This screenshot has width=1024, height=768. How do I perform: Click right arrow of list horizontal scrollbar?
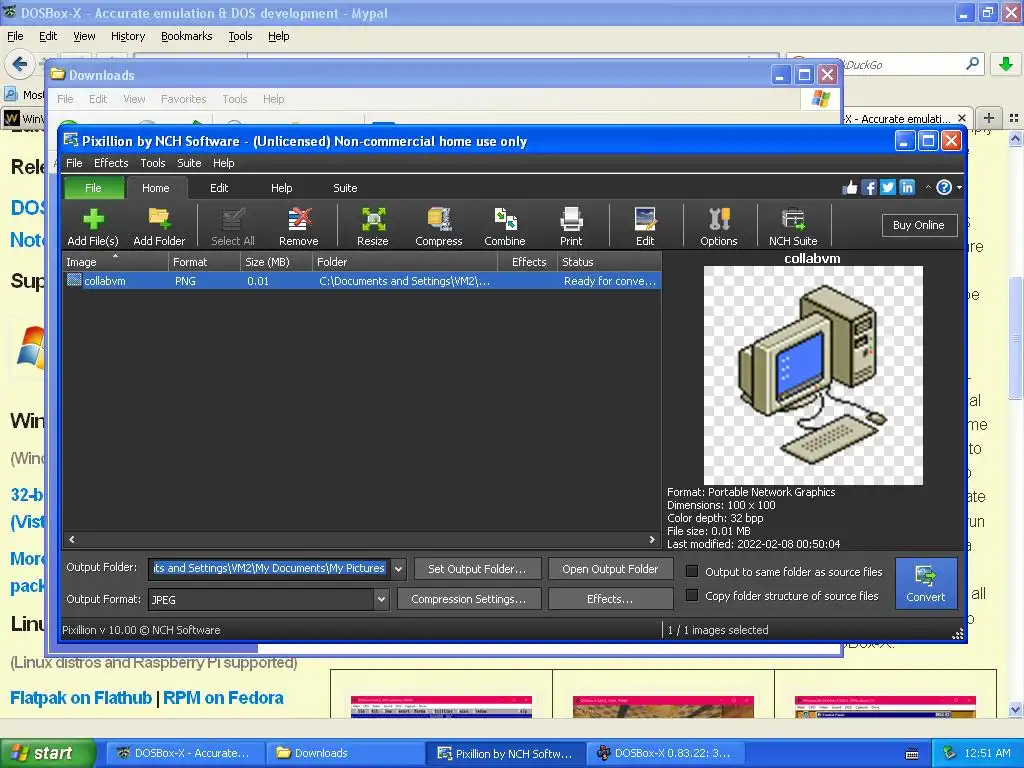tap(652, 539)
